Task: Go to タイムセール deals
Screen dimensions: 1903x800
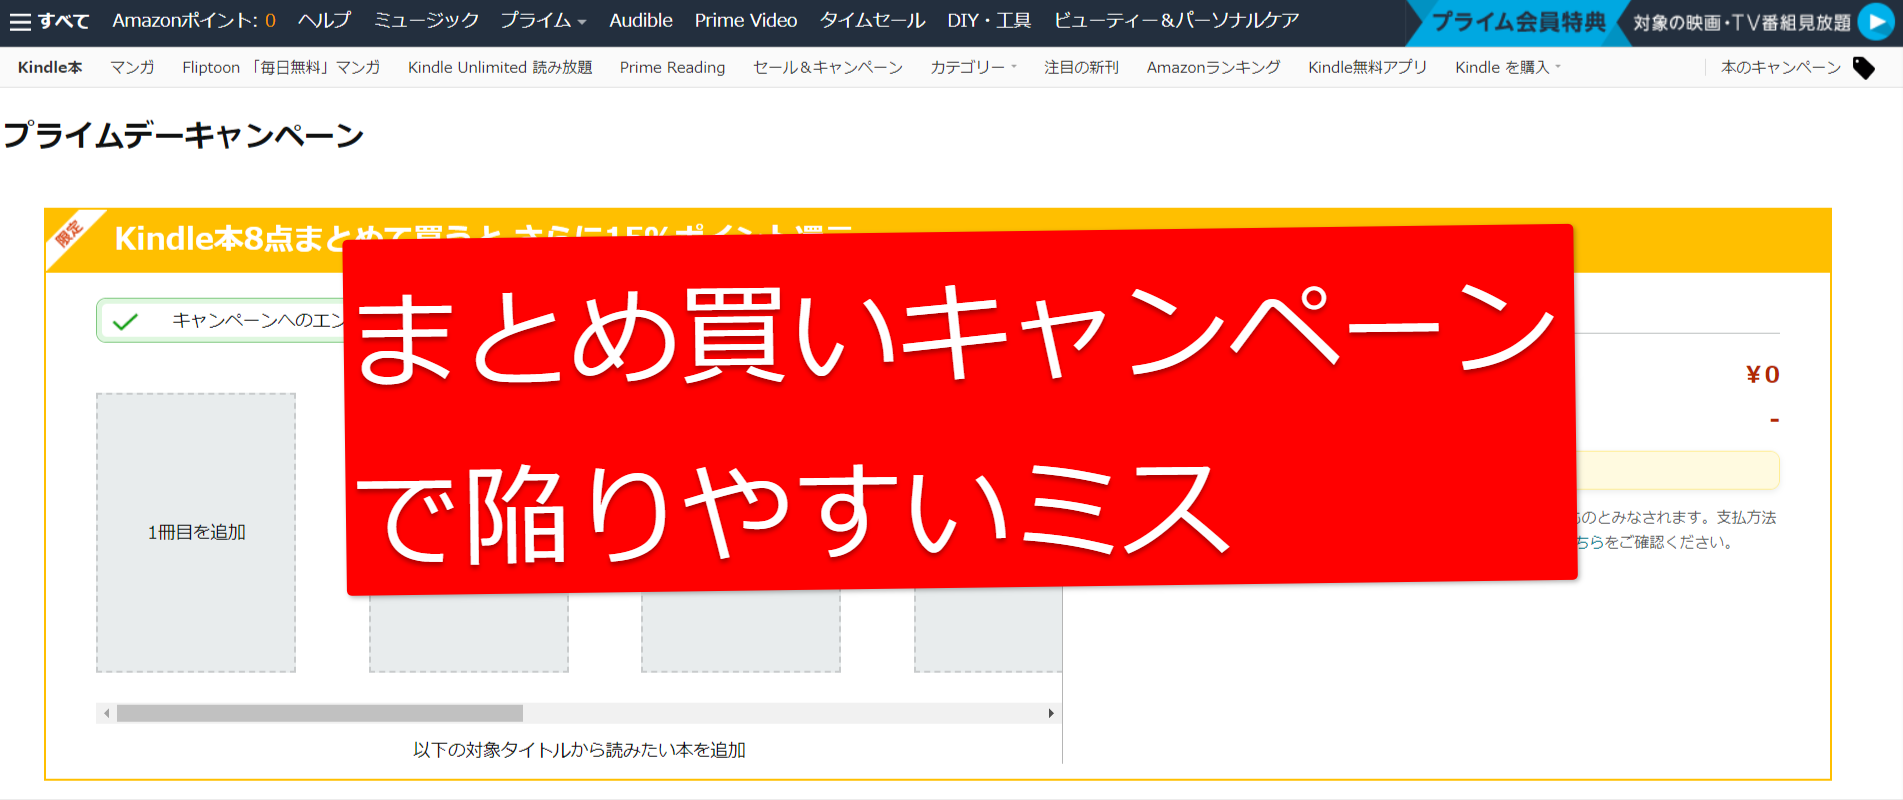Action: [x=872, y=20]
